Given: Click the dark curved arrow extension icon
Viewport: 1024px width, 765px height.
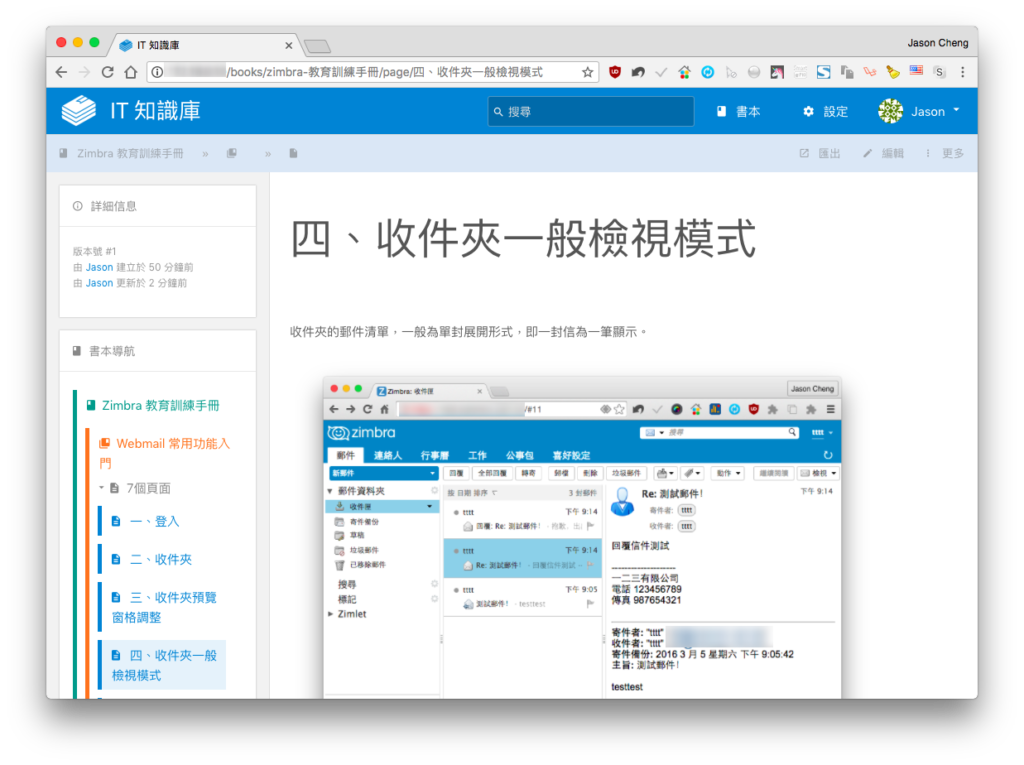Looking at the screenshot, I should coord(638,72).
